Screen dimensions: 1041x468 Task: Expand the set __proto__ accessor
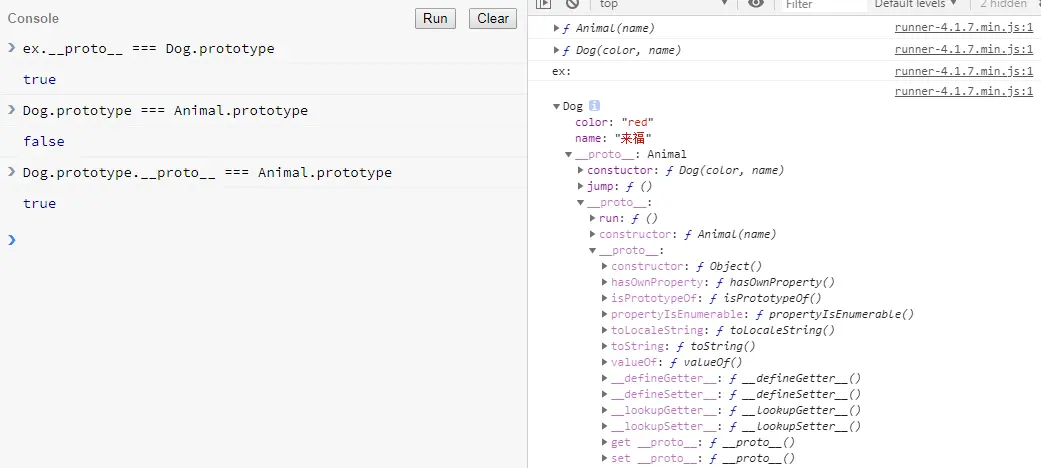(605, 458)
